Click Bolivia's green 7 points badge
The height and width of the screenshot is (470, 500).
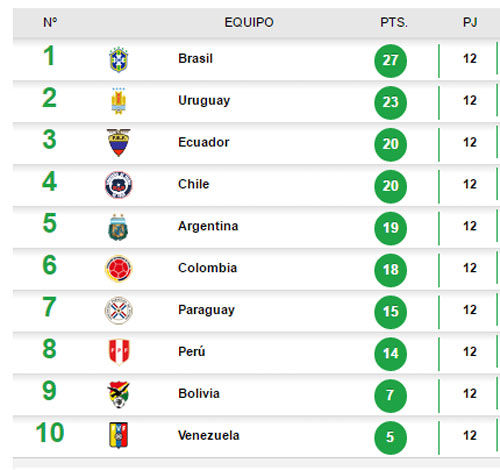390,396
